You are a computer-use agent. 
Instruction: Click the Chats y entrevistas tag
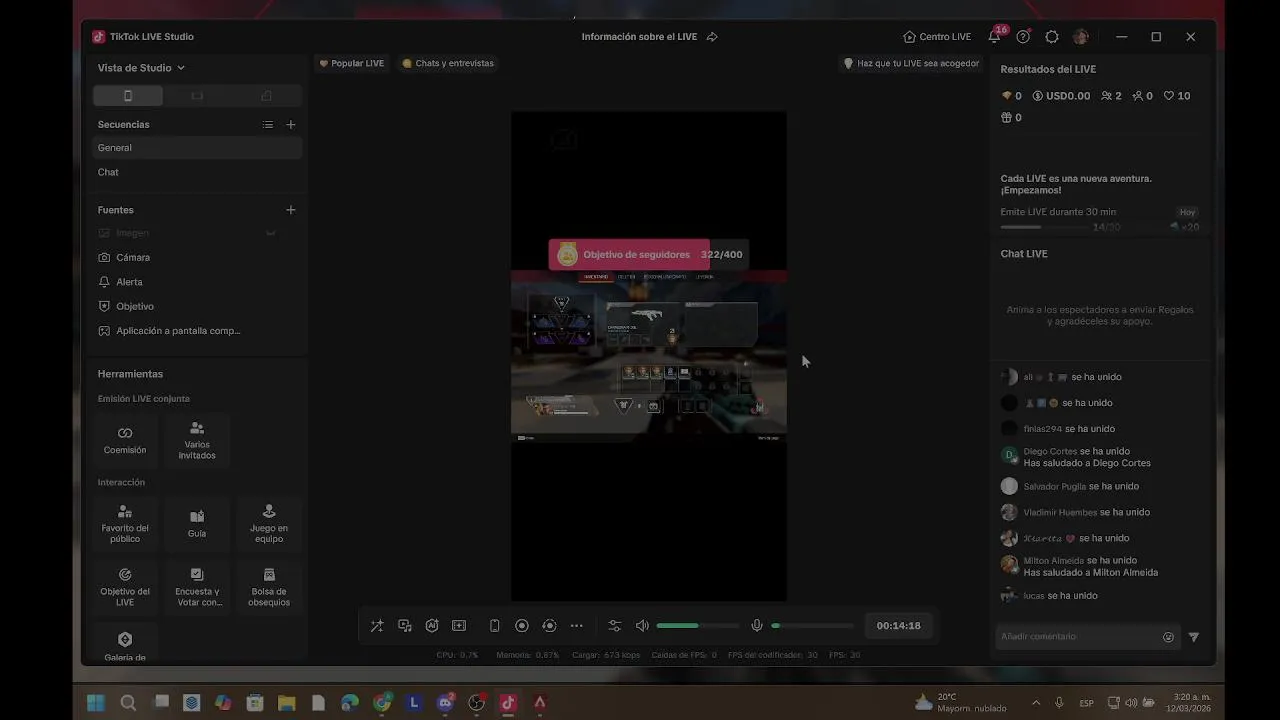click(448, 63)
